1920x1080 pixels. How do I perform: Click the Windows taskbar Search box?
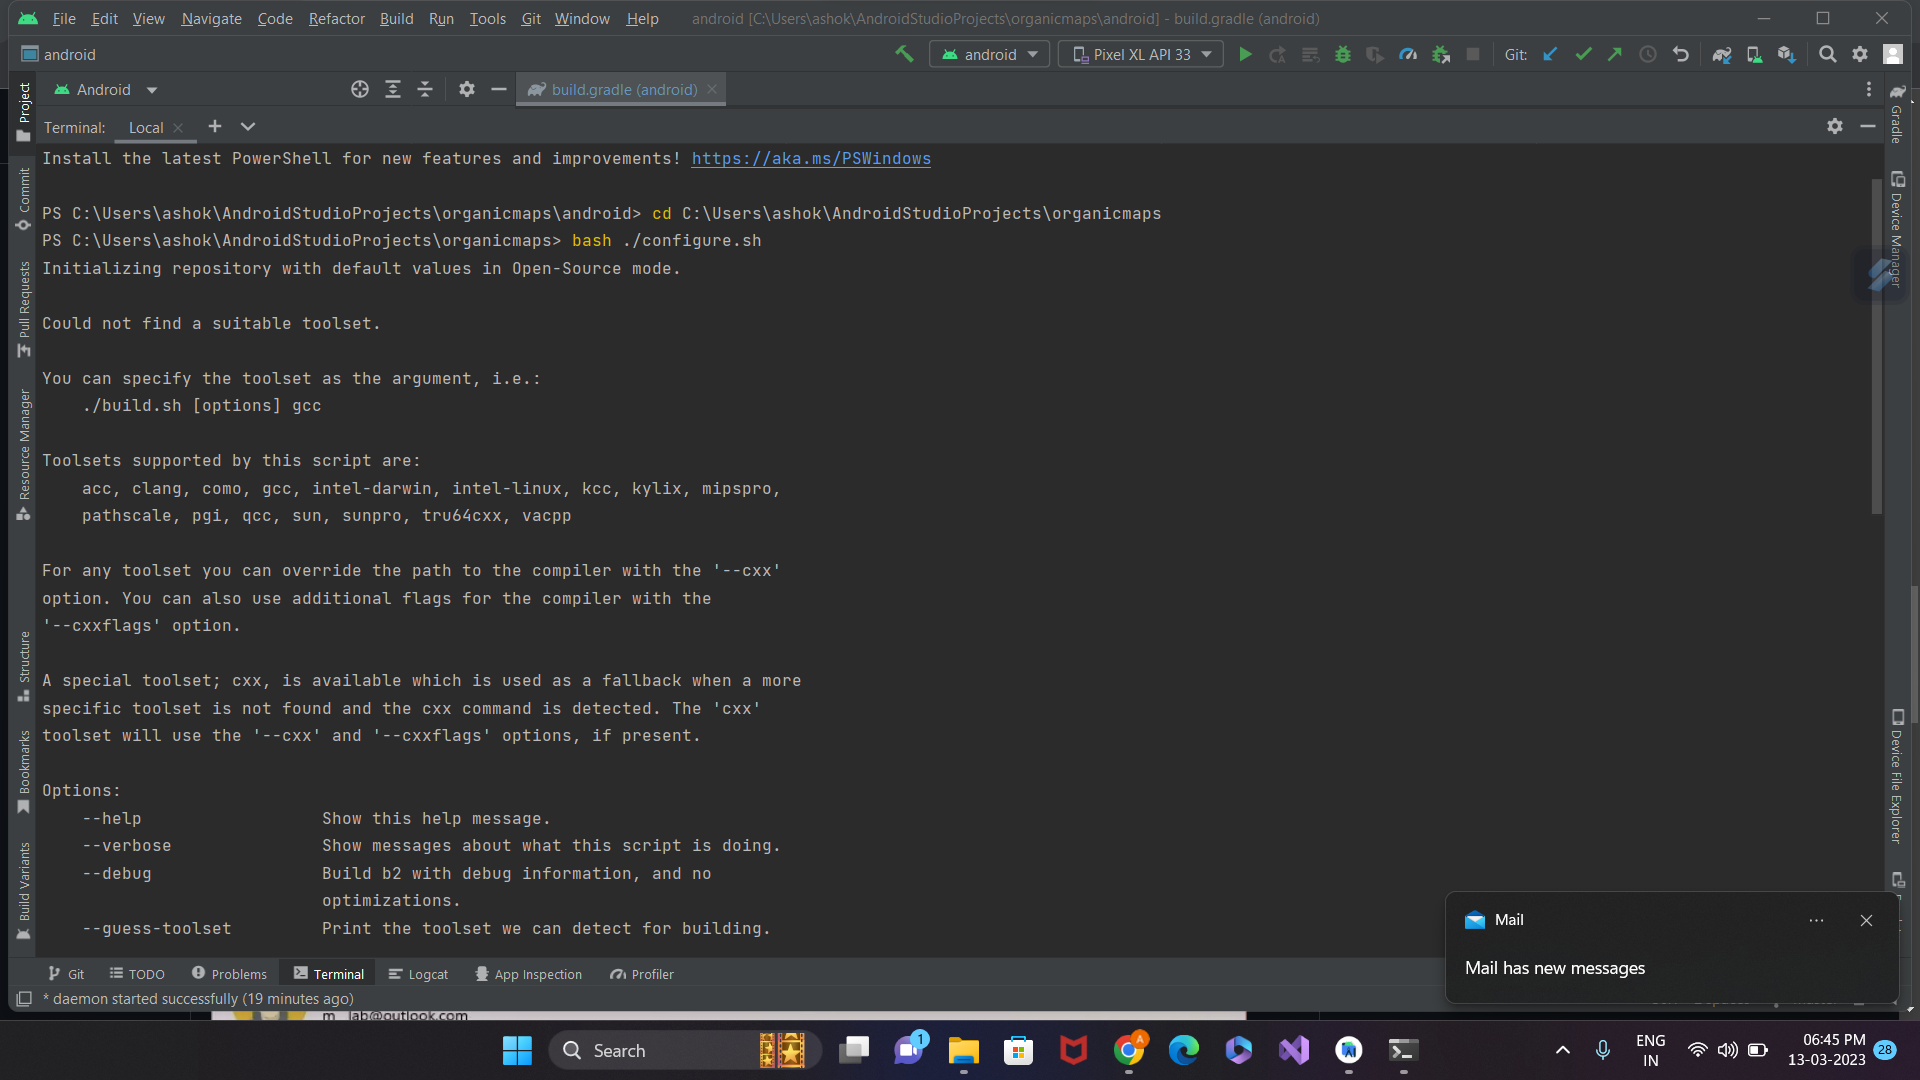coord(685,1050)
